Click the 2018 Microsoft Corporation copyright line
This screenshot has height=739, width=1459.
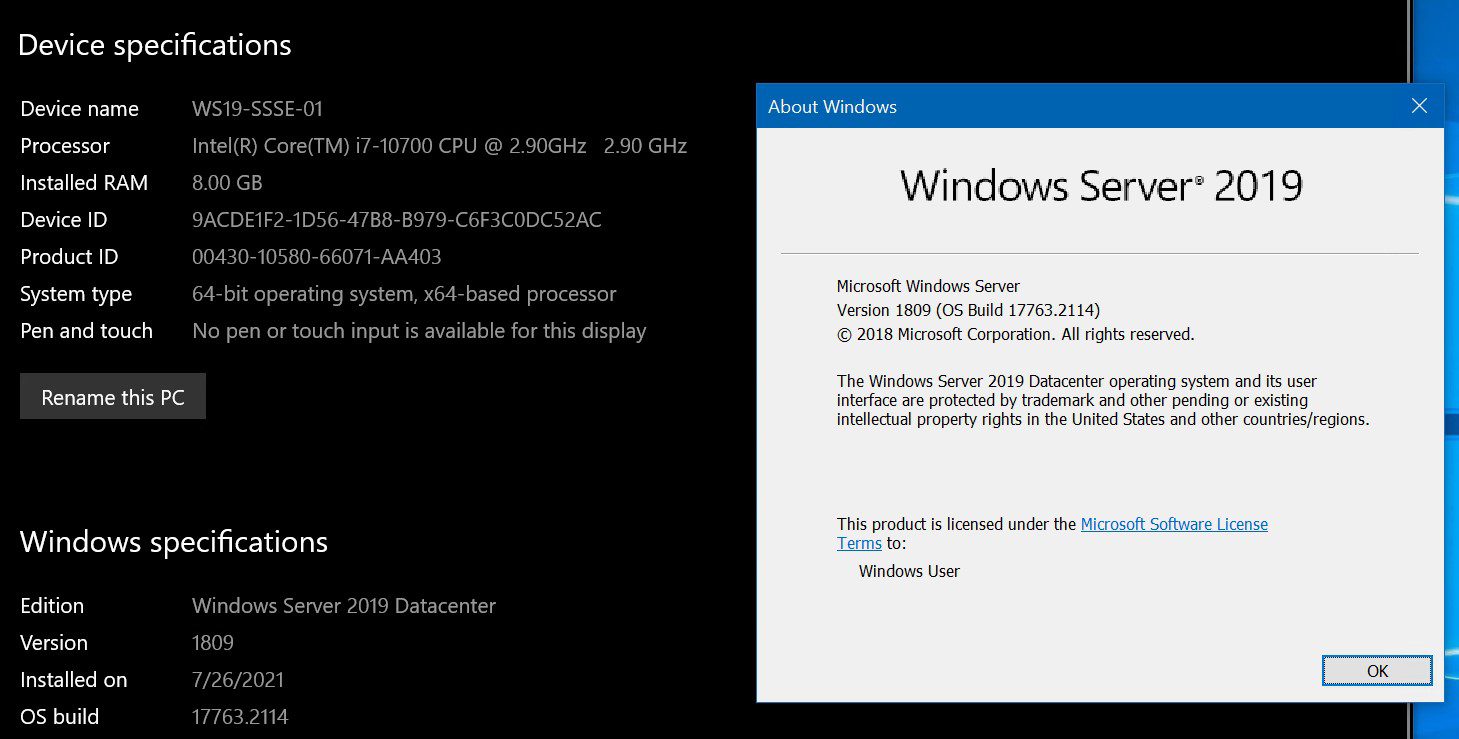point(1016,334)
